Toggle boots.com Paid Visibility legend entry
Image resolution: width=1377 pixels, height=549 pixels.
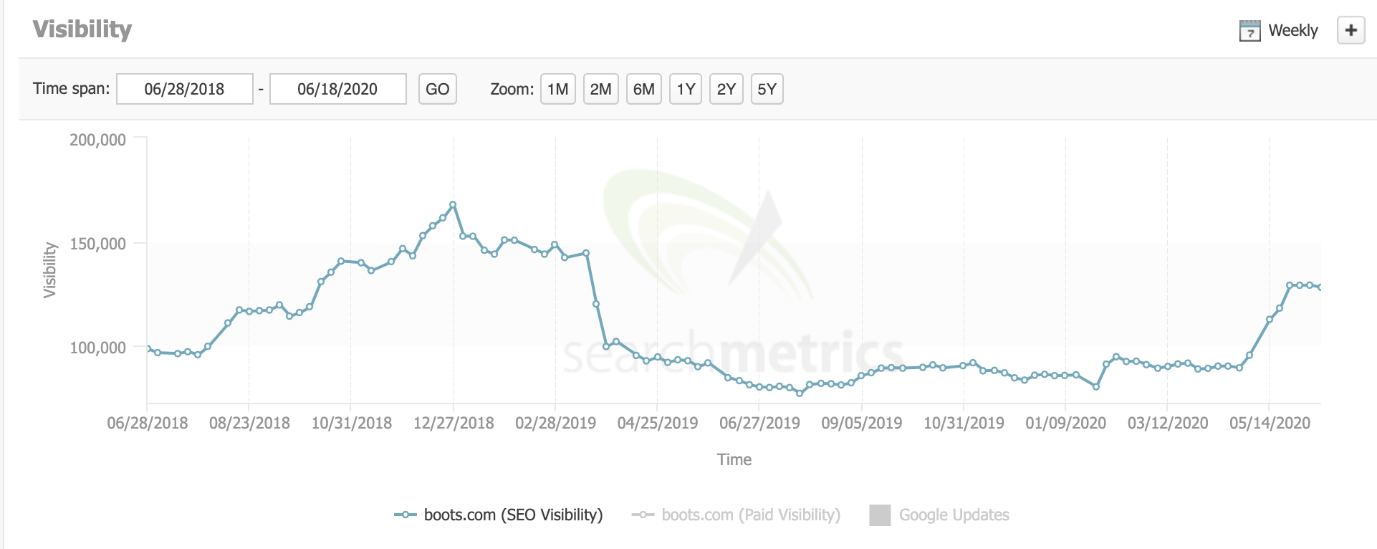coord(736,515)
